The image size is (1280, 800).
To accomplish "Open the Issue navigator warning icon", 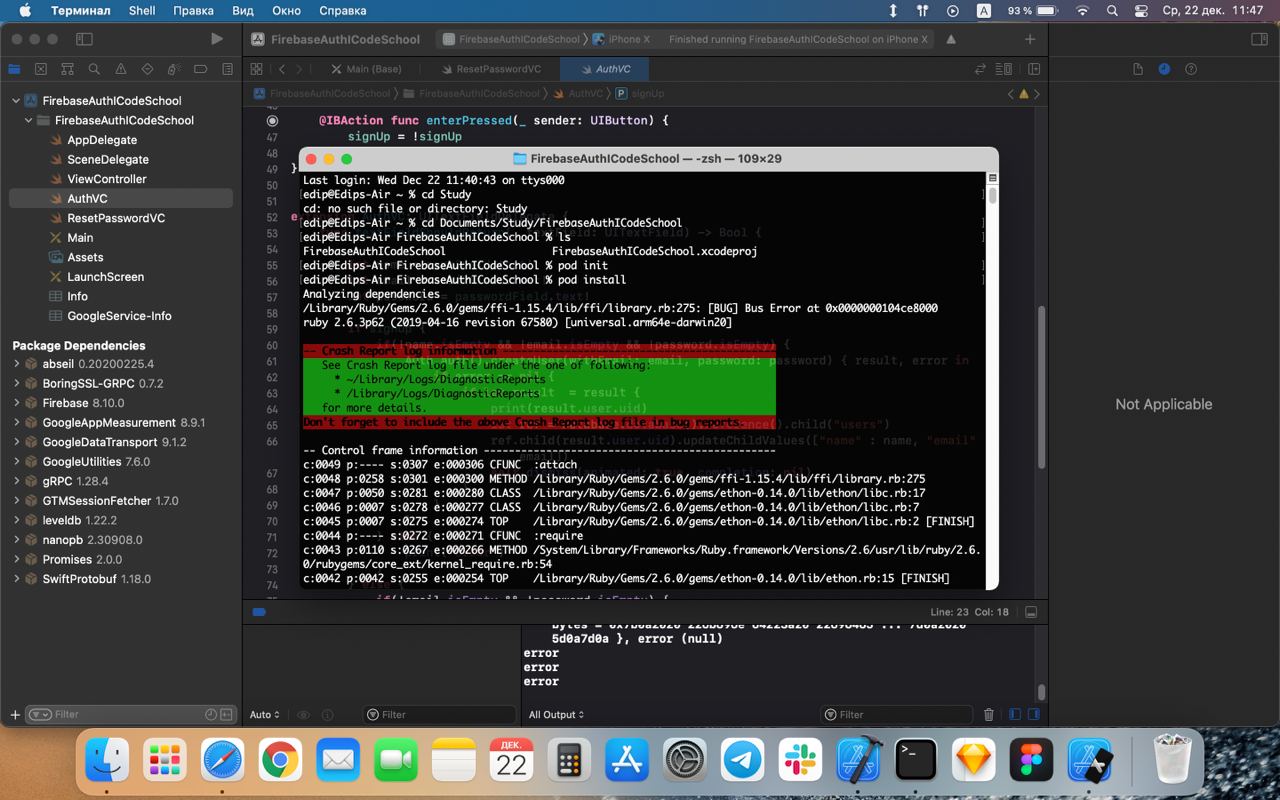I will (x=121, y=69).
